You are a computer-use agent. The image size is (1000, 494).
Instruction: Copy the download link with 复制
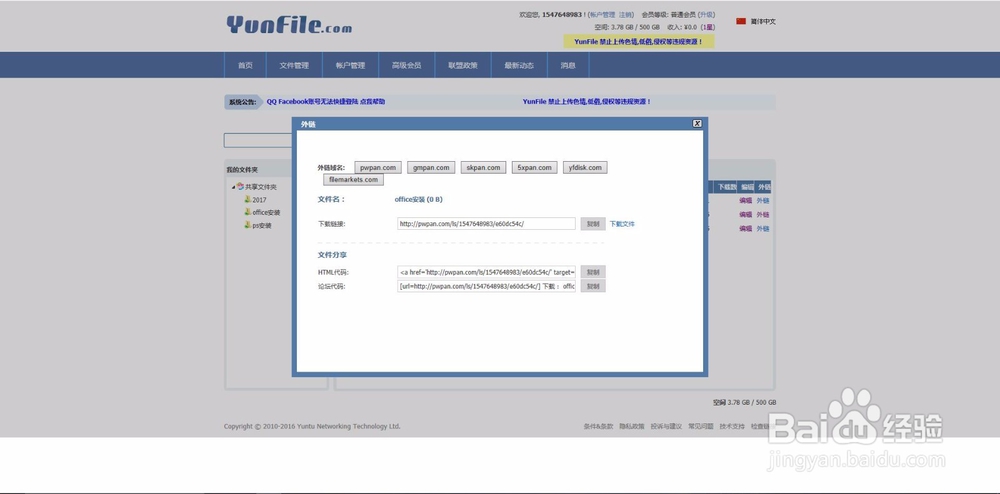click(x=592, y=224)
